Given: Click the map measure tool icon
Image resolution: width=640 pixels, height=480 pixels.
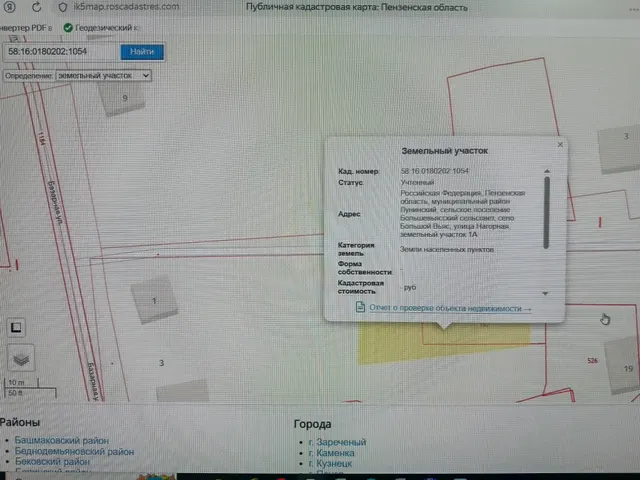Looking at the screenshot, I should (16, 328).
